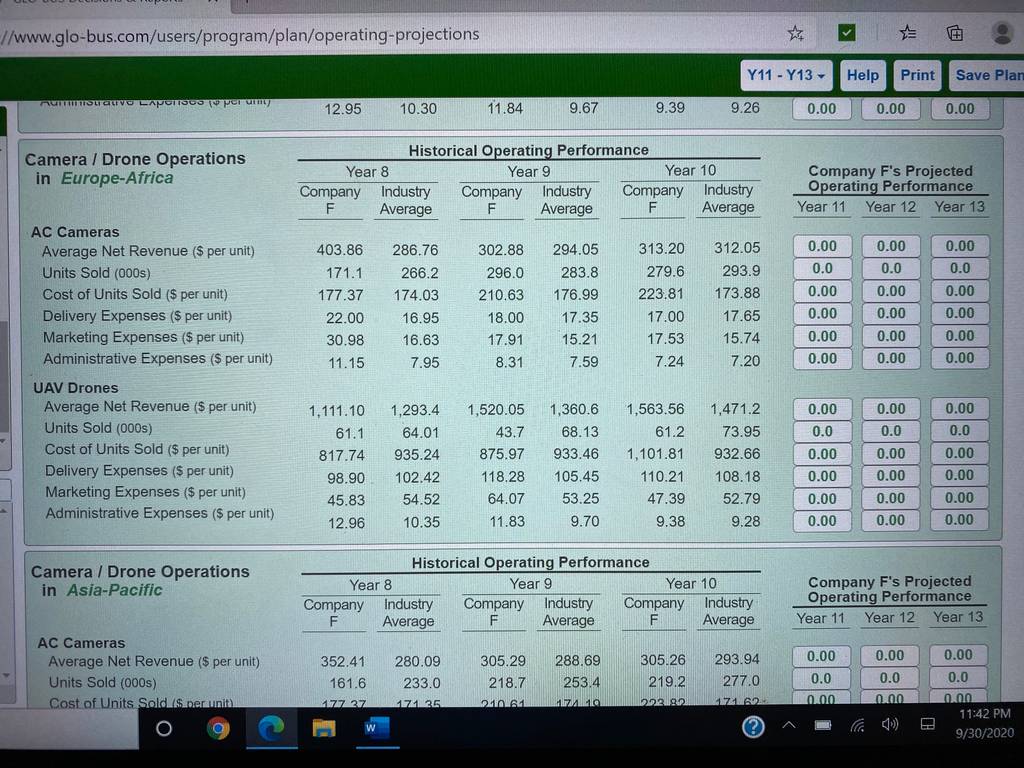Click the Save Plan button
Viewport: 1024px width, 768px height.
coord(988,75)
